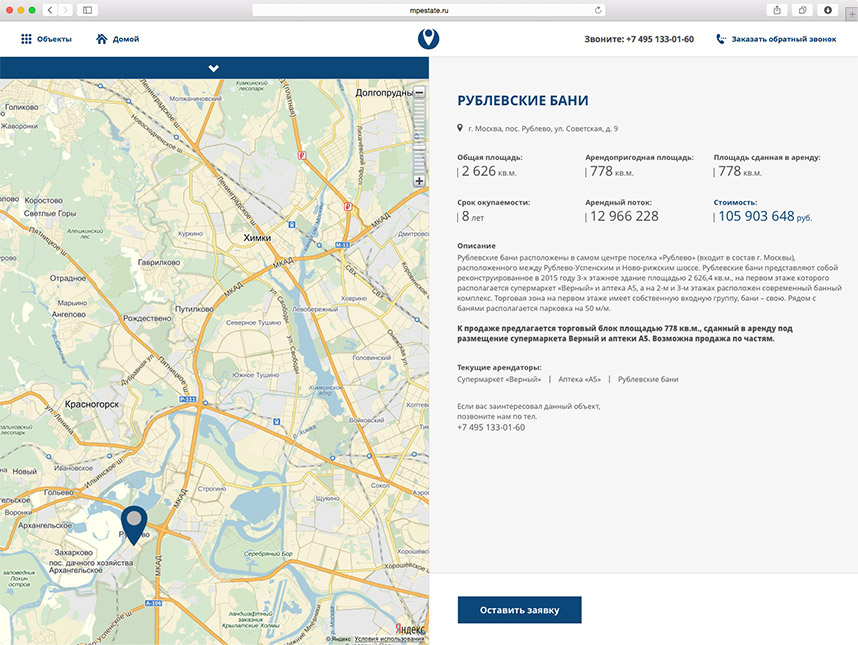Go back with Safari back arrow
The height and width of the screenshot is (645, 858).
click(x=49, y=9)
